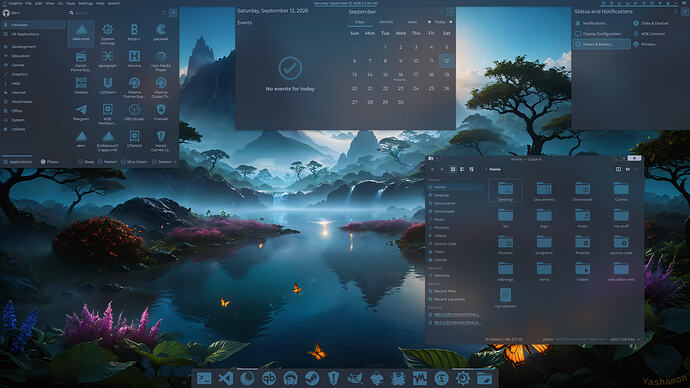
Task: Launch GZDoom from launcher favorites
Action: pyautogui.click(x=107, y=86)
